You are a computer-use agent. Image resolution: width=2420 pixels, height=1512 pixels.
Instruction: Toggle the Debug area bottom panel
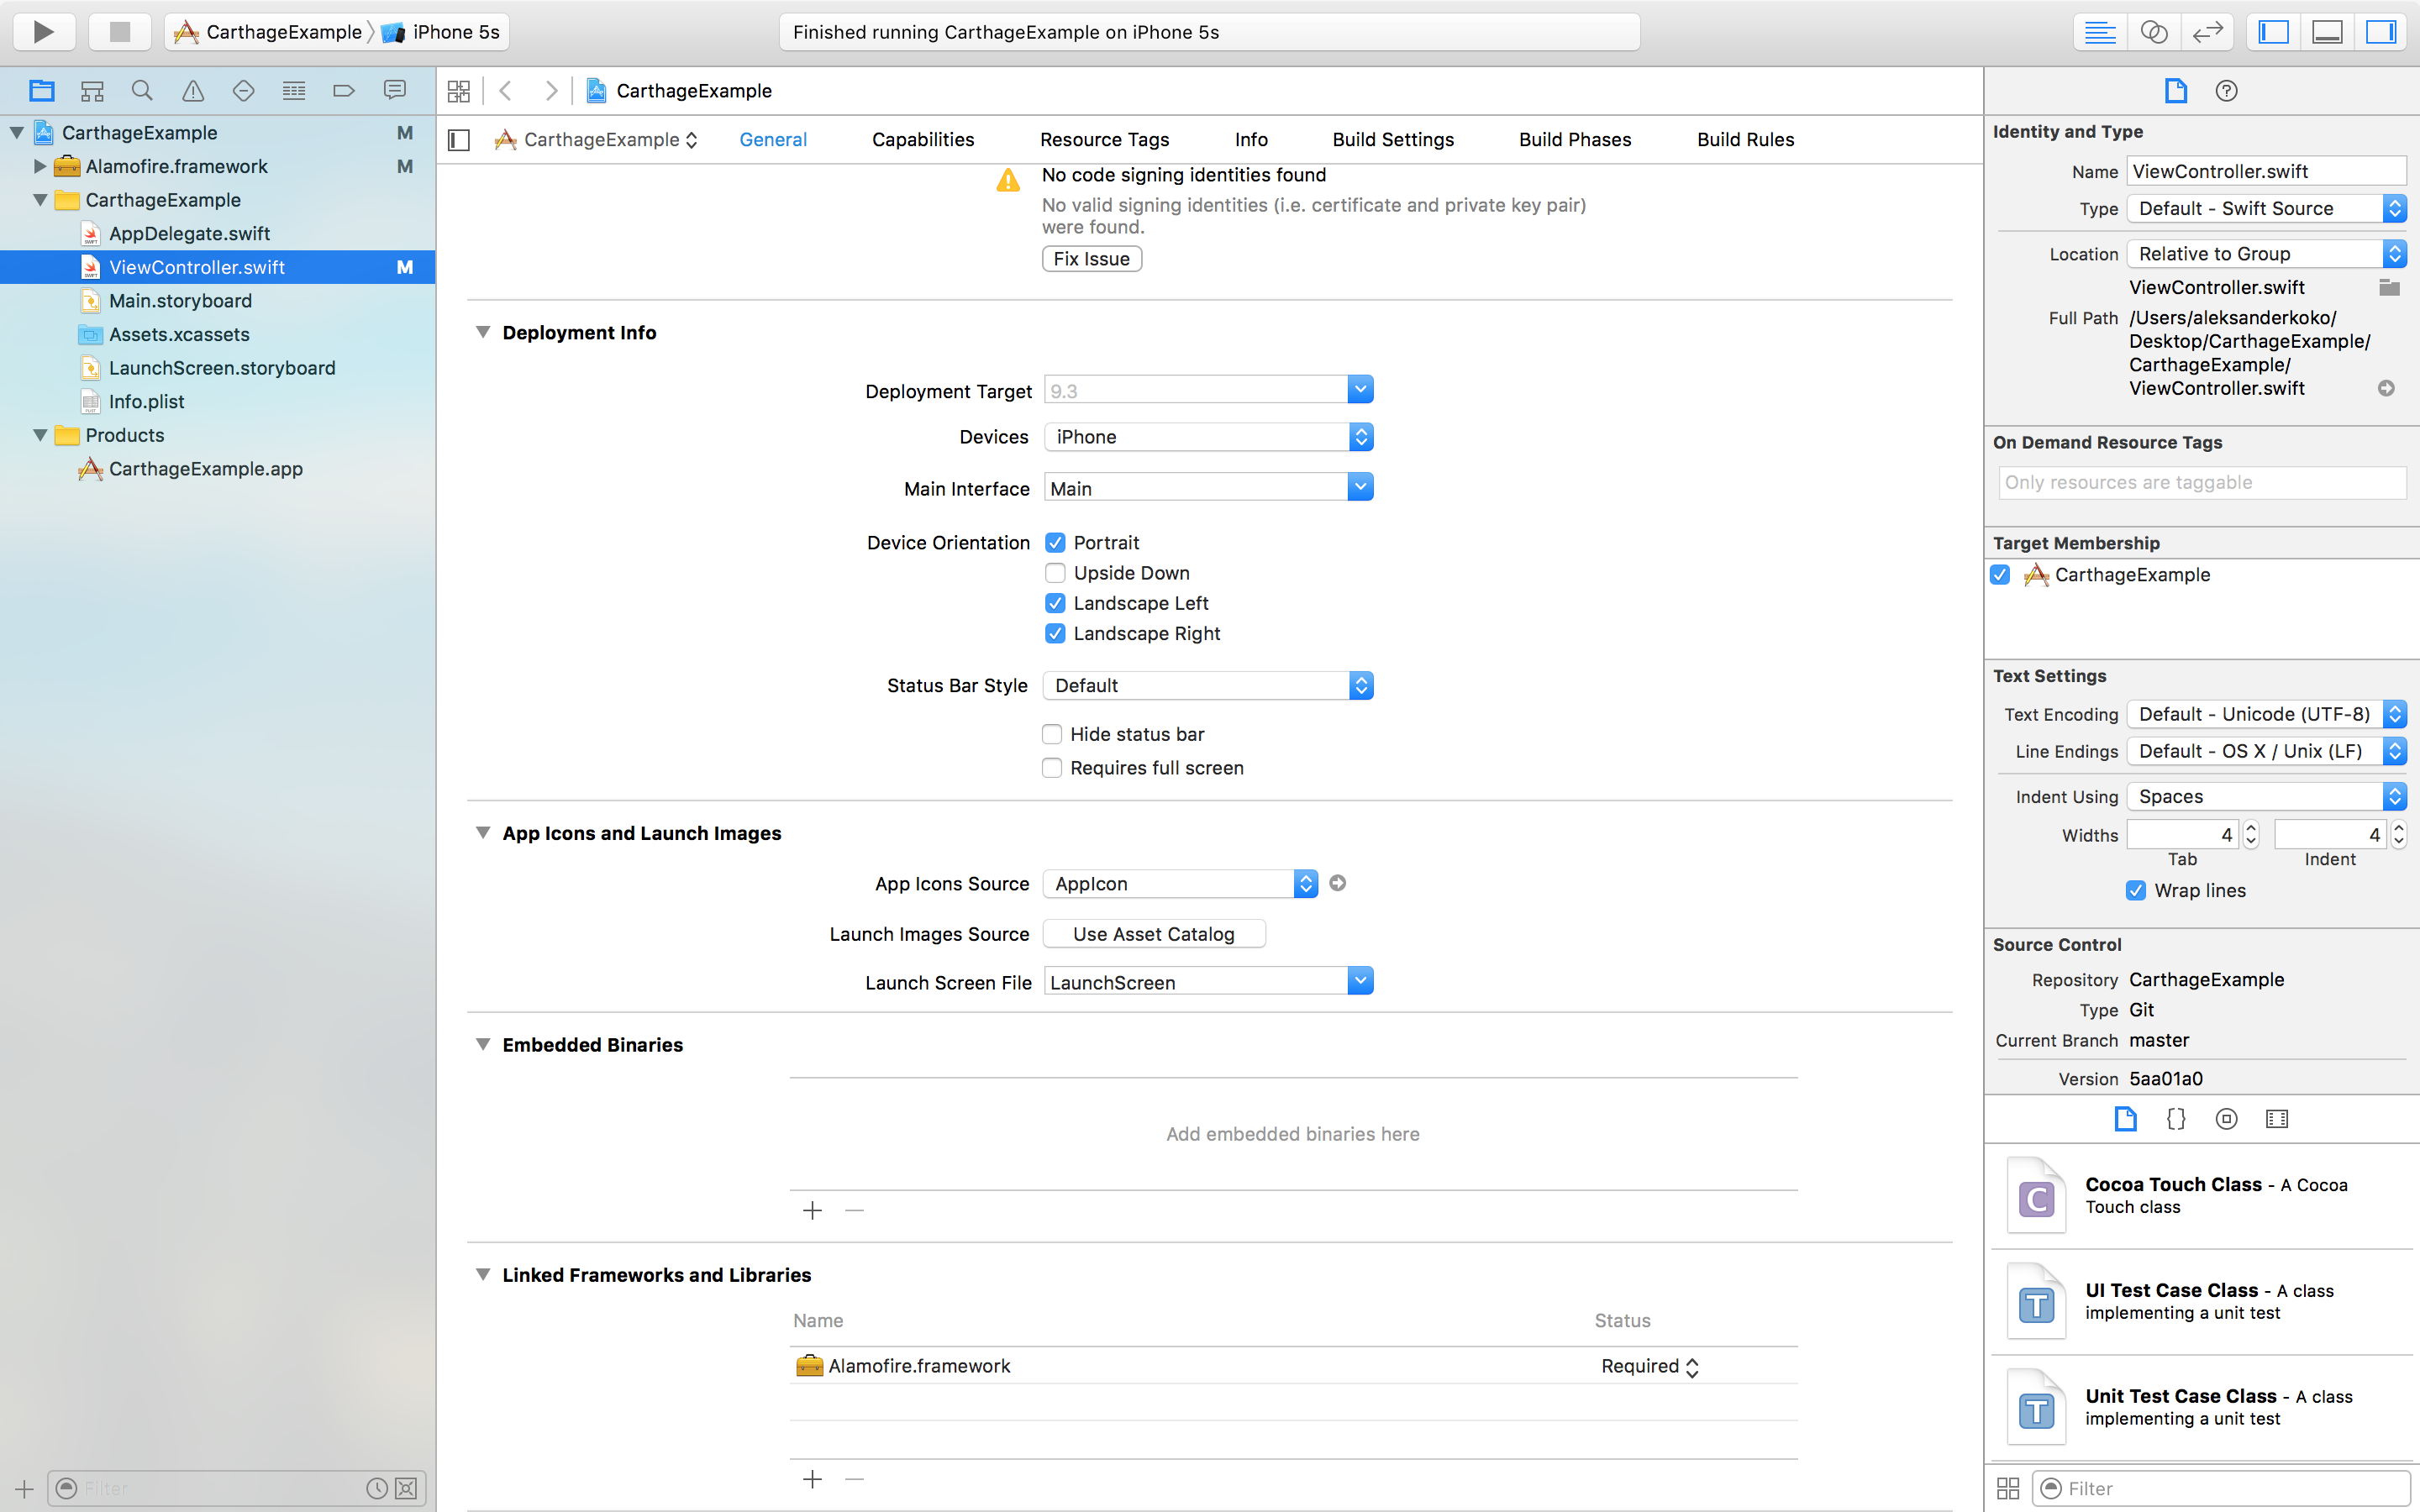tap(2327, 32)
